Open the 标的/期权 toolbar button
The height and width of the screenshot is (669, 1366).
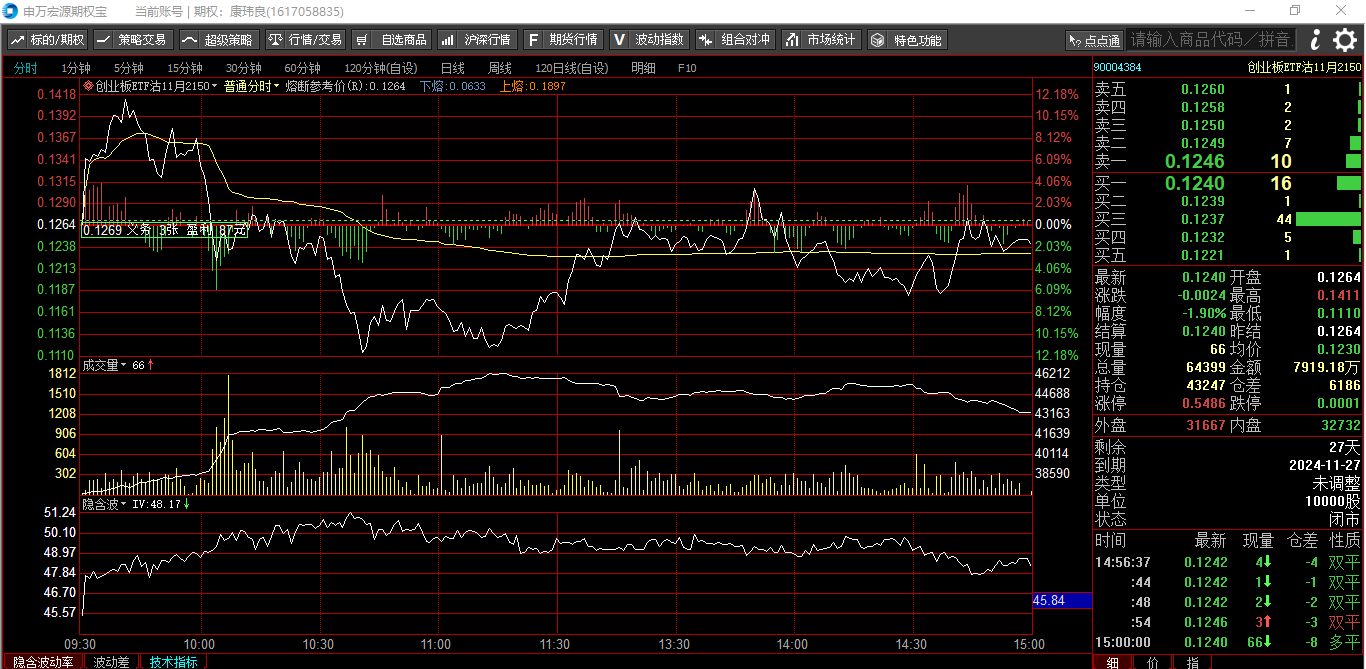pyautogui.click(x=48, y=40)
